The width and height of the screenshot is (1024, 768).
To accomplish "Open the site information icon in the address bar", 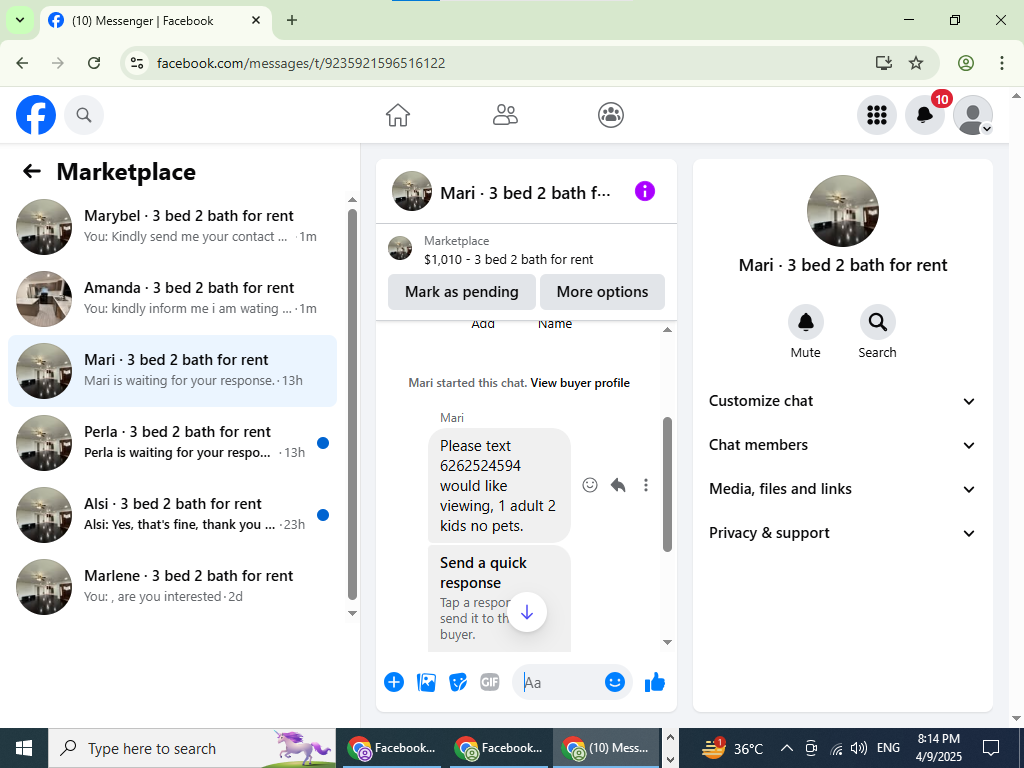I will pos(136,63).
